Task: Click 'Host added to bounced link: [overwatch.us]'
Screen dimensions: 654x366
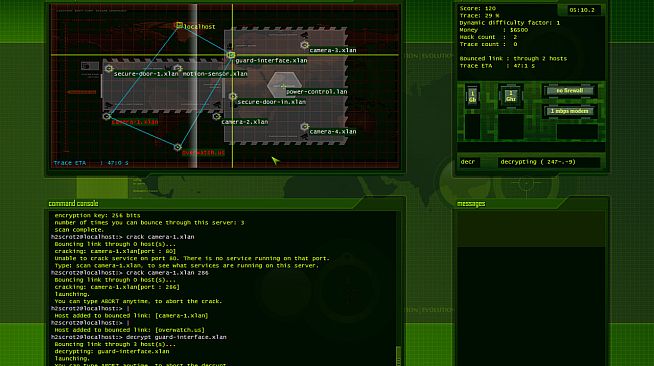Action: click(129, 330)
